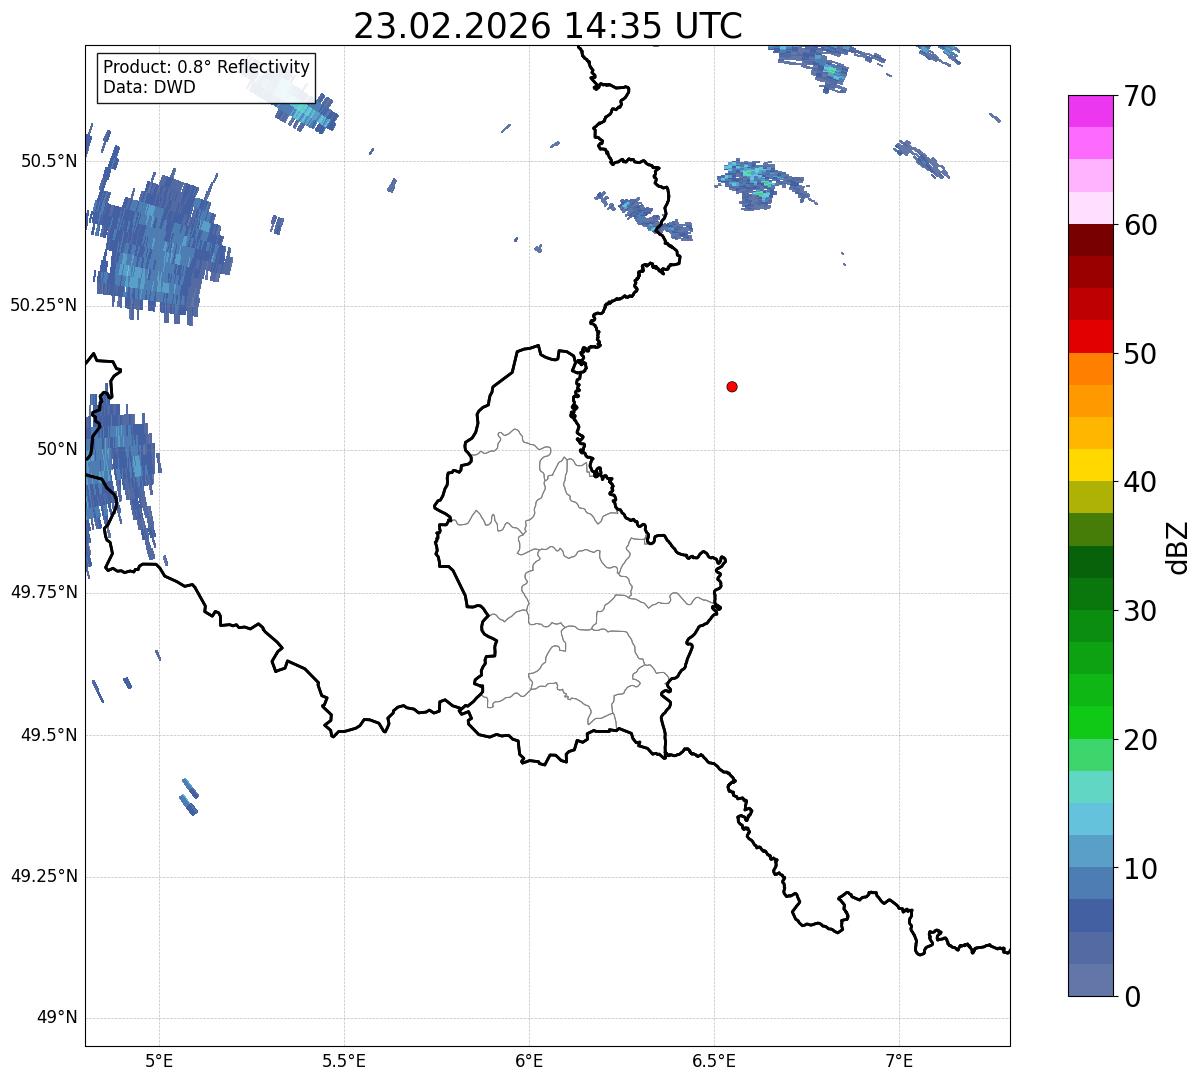Click the 5°E longitude label
Viewport: 1202px width, 1081px height.
tap(159, 1061)
